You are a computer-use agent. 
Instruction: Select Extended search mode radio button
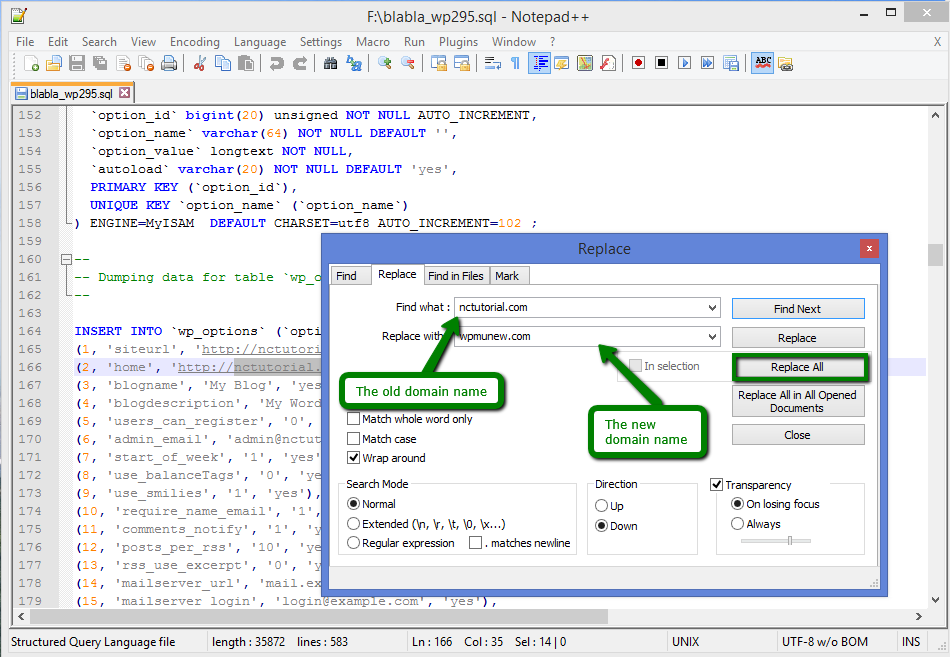pos(353,524)
